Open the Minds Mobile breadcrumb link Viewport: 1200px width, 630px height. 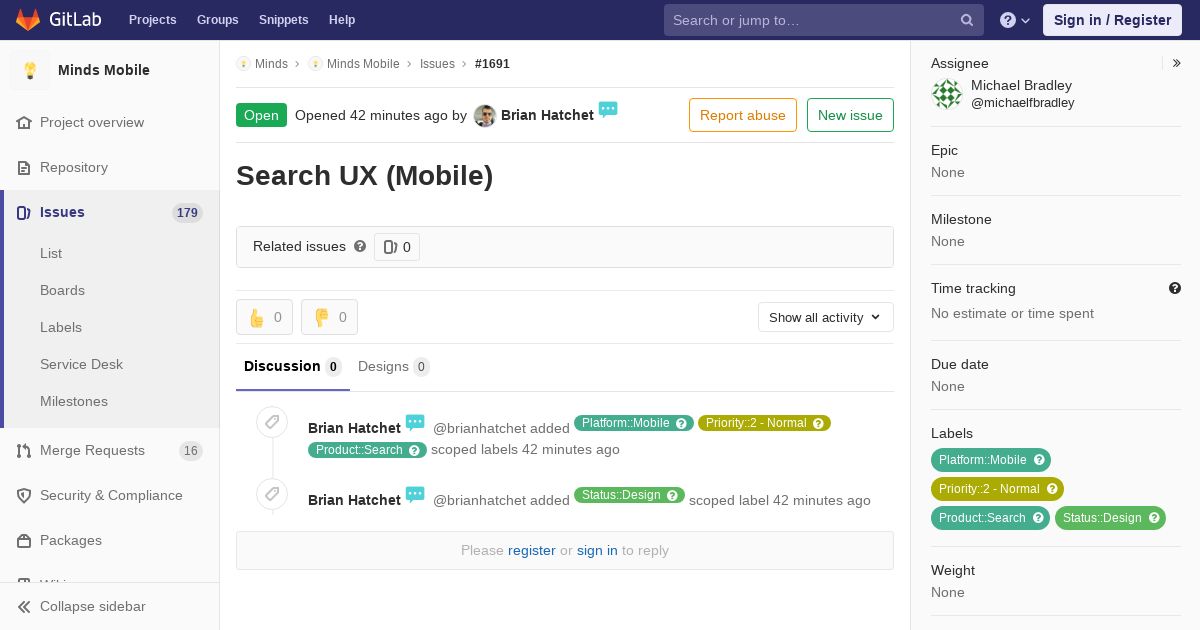pos(363,63)
